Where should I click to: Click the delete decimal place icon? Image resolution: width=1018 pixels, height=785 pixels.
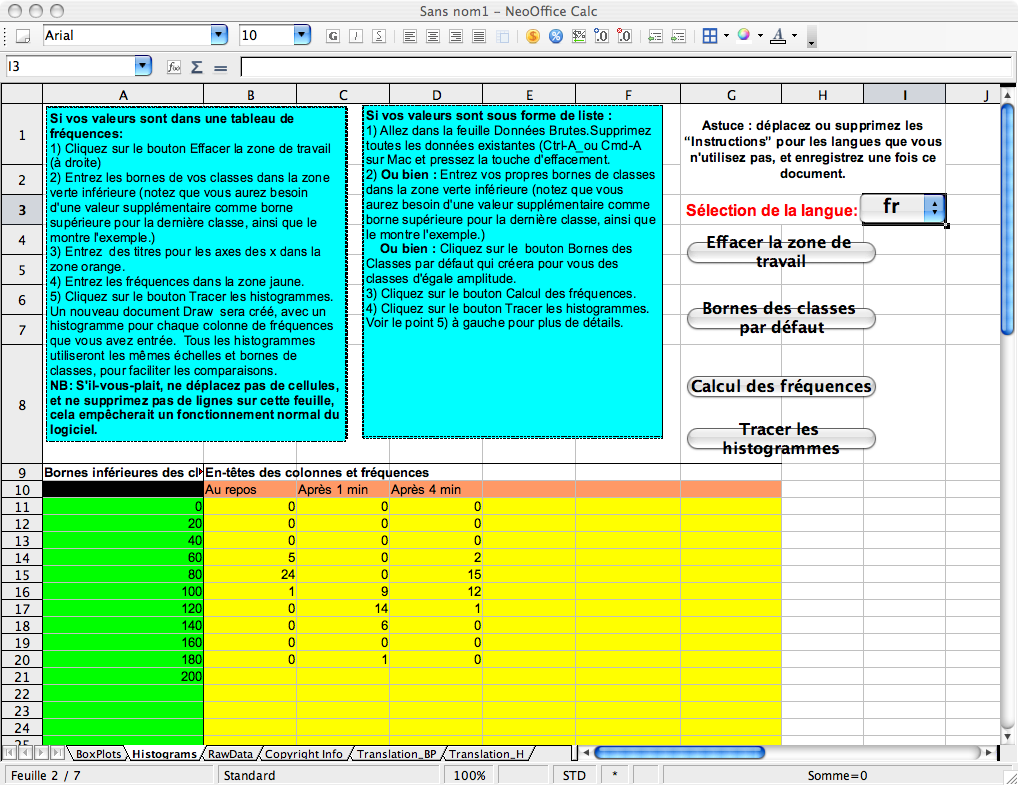[625, 36]
